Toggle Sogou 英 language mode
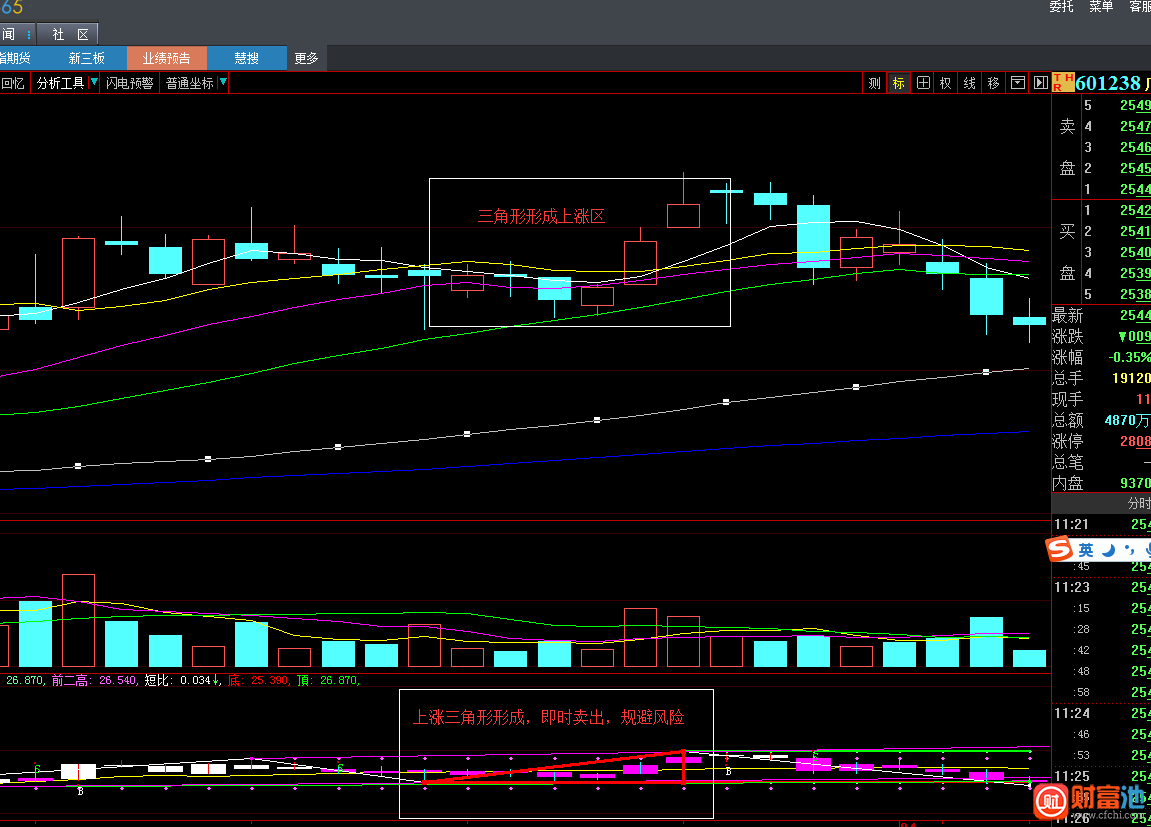The image size is (1151, 827). coord(1086,550)
